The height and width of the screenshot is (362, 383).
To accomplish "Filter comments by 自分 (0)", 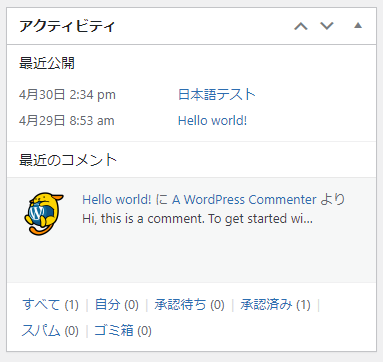I will point(117,304).
